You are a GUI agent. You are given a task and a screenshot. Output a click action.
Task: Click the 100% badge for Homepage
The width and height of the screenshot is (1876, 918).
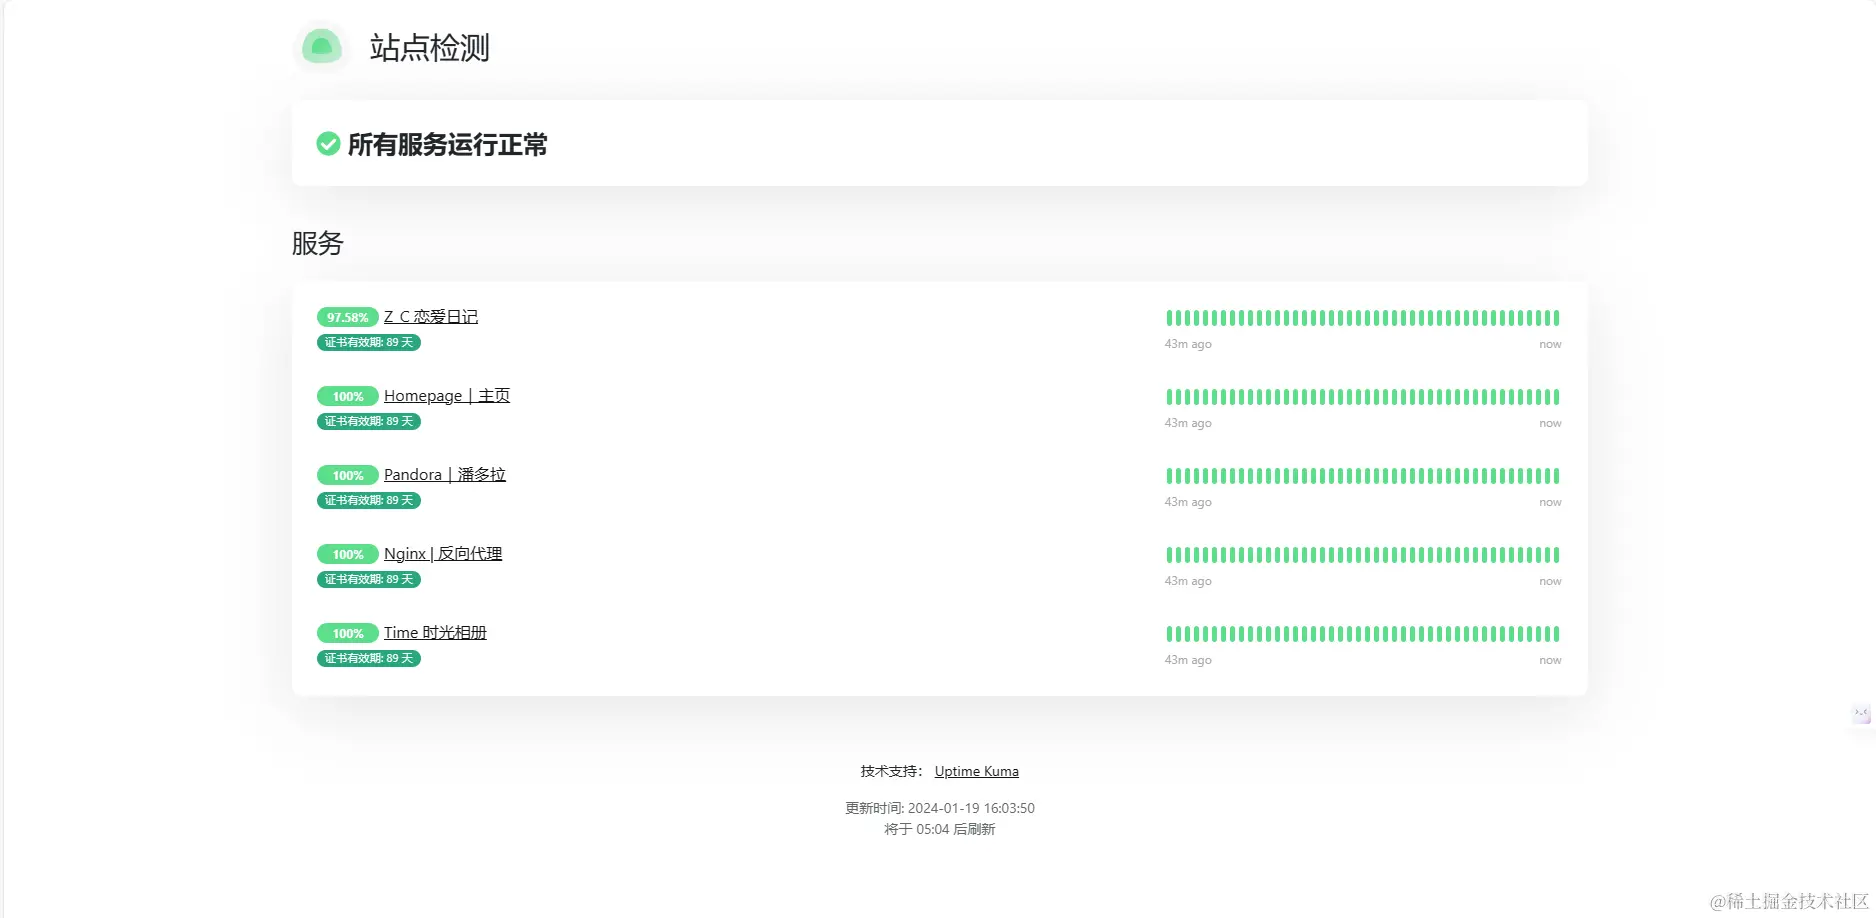[x=348, y=396]
